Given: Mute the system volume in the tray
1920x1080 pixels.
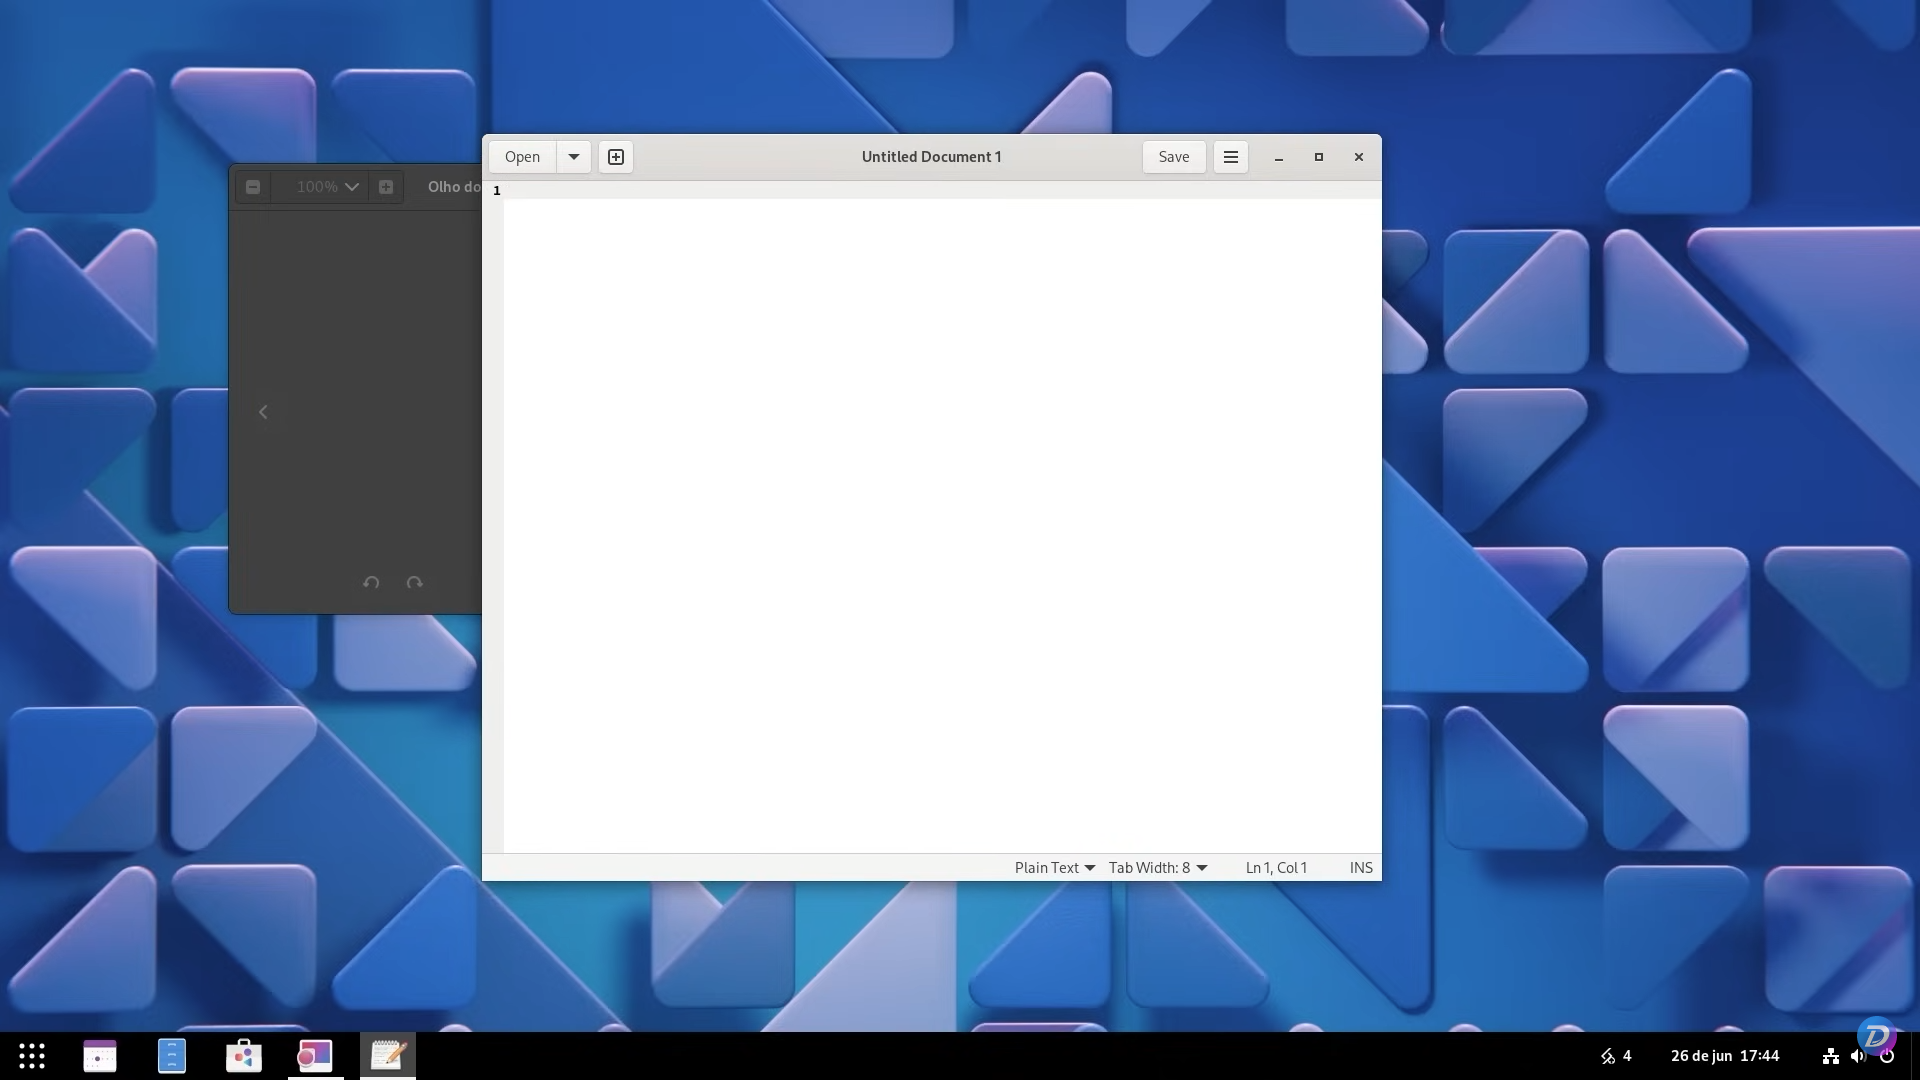Looking at the screenshot, I should [1859, 1055].
